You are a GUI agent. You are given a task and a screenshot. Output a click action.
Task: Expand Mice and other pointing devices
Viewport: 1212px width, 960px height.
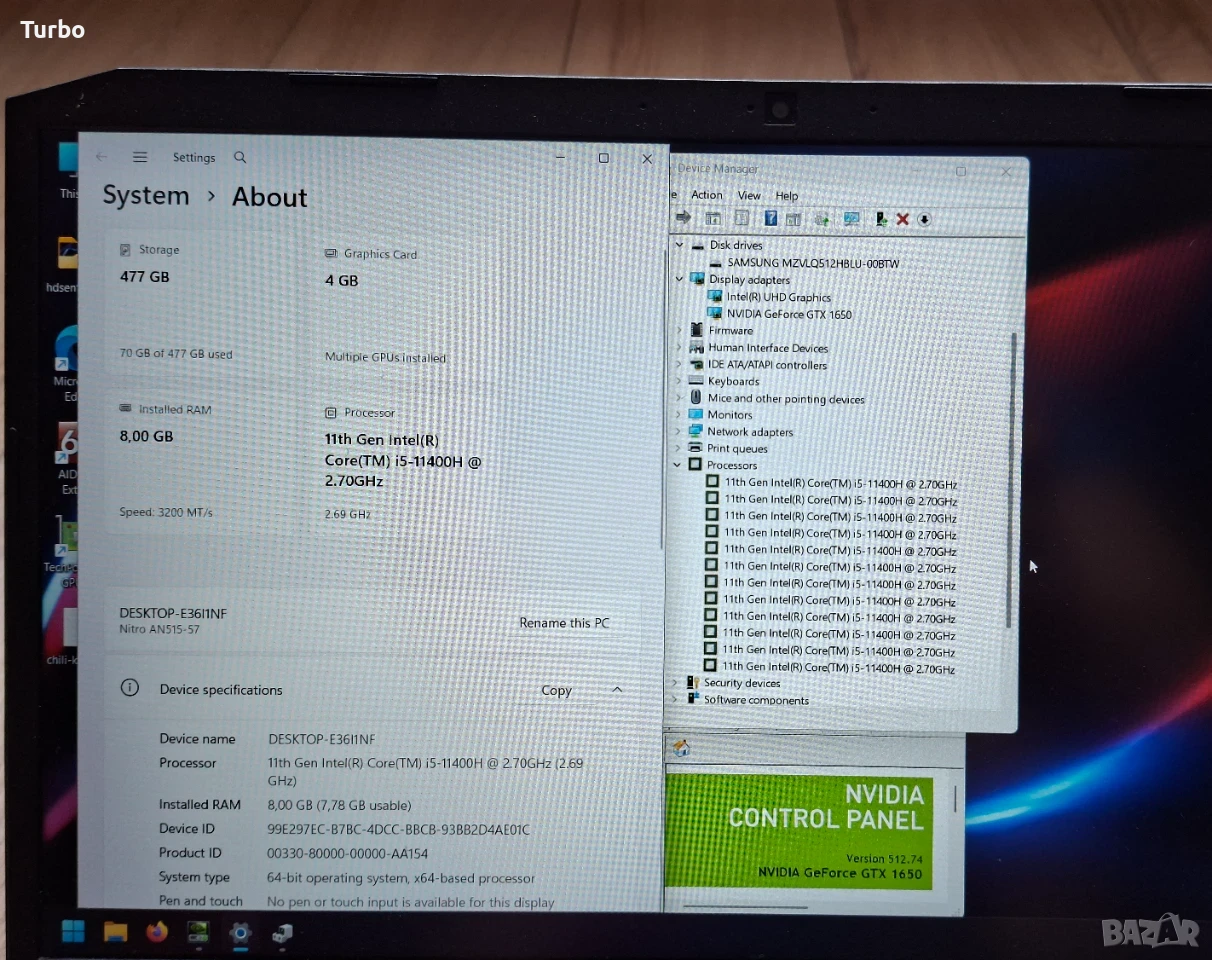pos(679,398)
